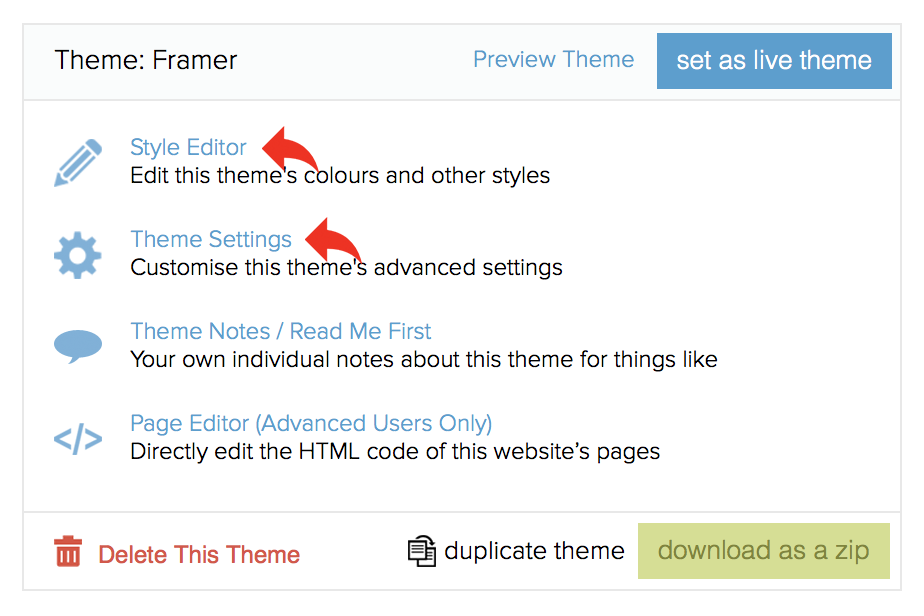The height and width of the screenshot is (616, 924).
Task: Select the duplicate theme text
Action: pos(534,551)
